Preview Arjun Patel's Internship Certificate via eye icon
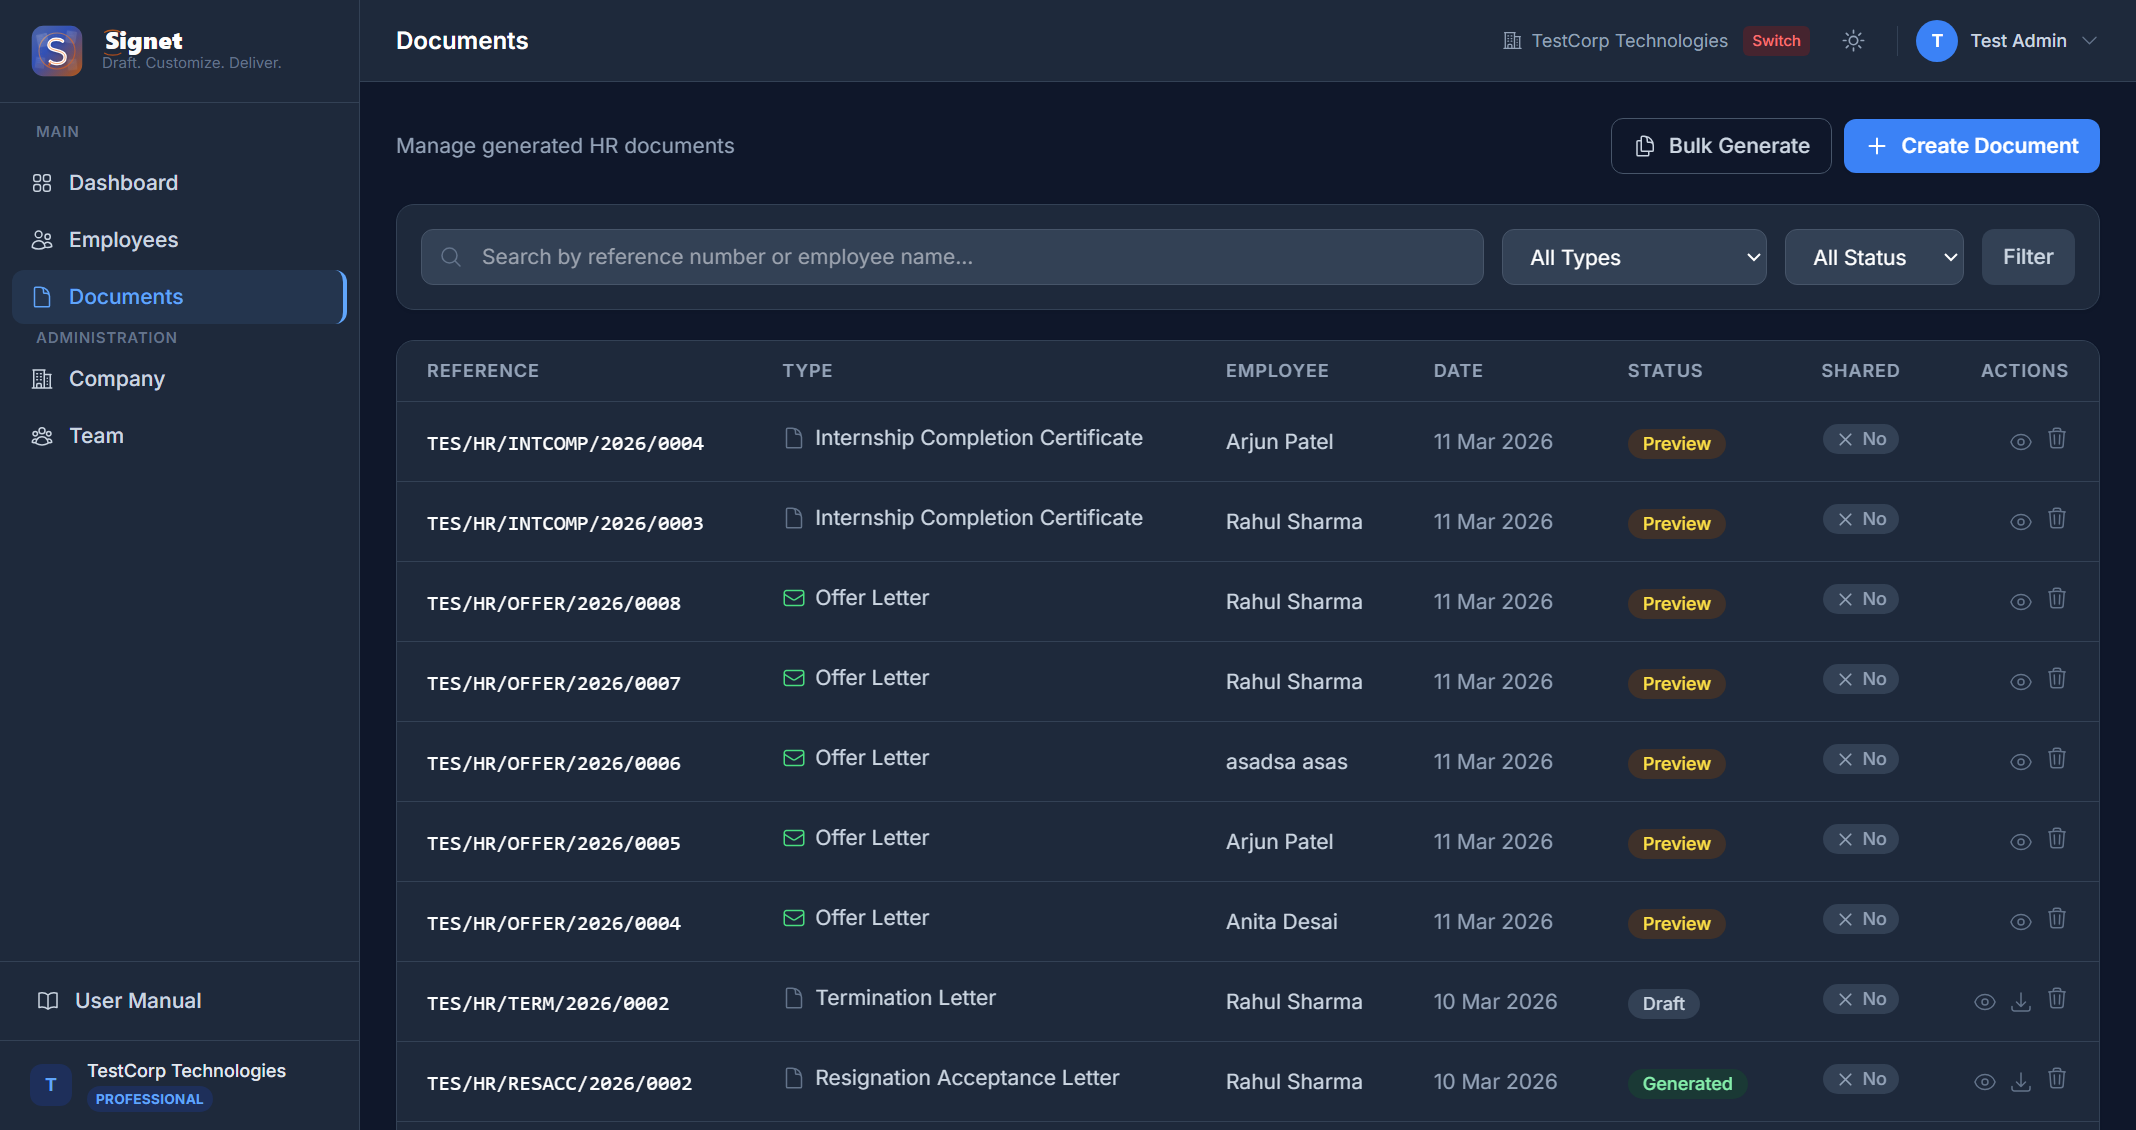This screenshot has height=1130, width=2136. (x=2021, y=441)
